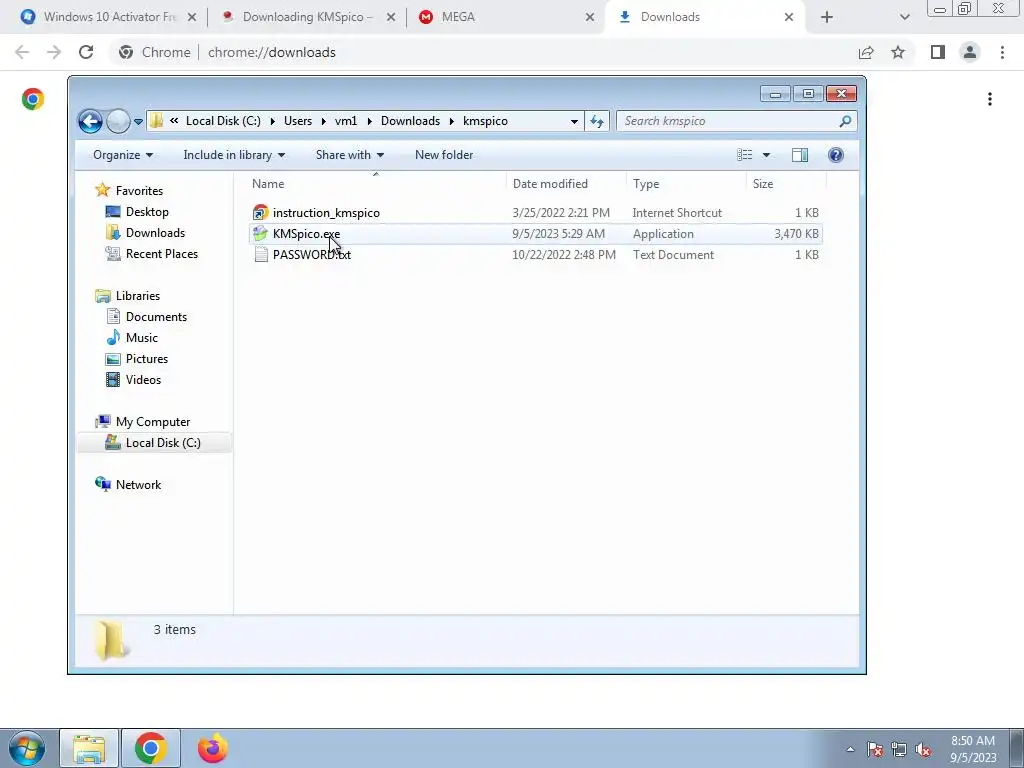Screen dimensions: 1024x768
Task: Select the KMSpico.exe application icon
Action: click(261, 233)
